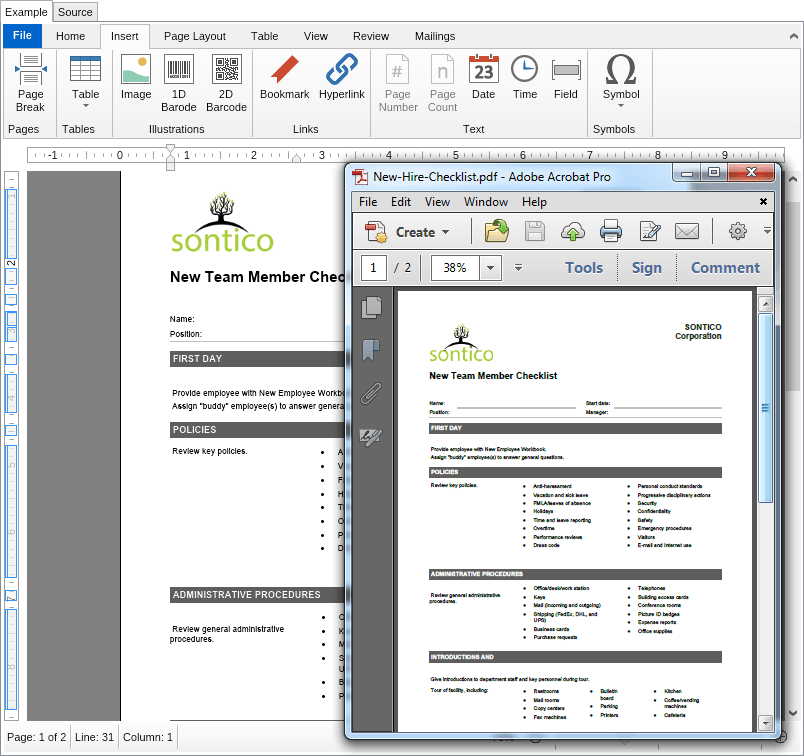Open the Acrobat Tools pane
The width and height of the screenshot is (804, 756).
(x=584, y=268)
